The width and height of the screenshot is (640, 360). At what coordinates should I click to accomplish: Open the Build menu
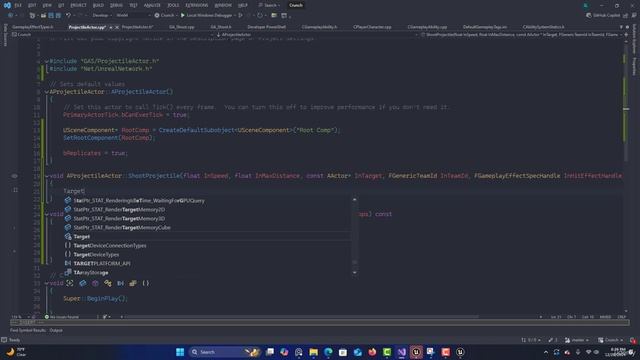click(x=98, y=5)
